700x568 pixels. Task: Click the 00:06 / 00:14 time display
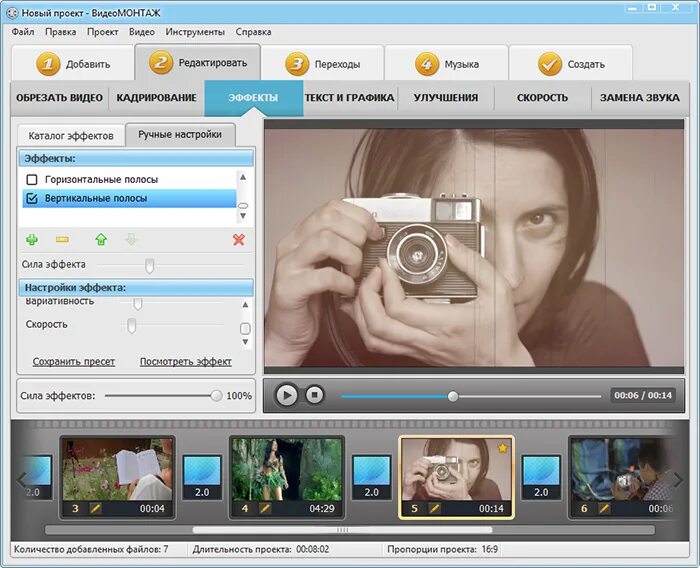643,395
